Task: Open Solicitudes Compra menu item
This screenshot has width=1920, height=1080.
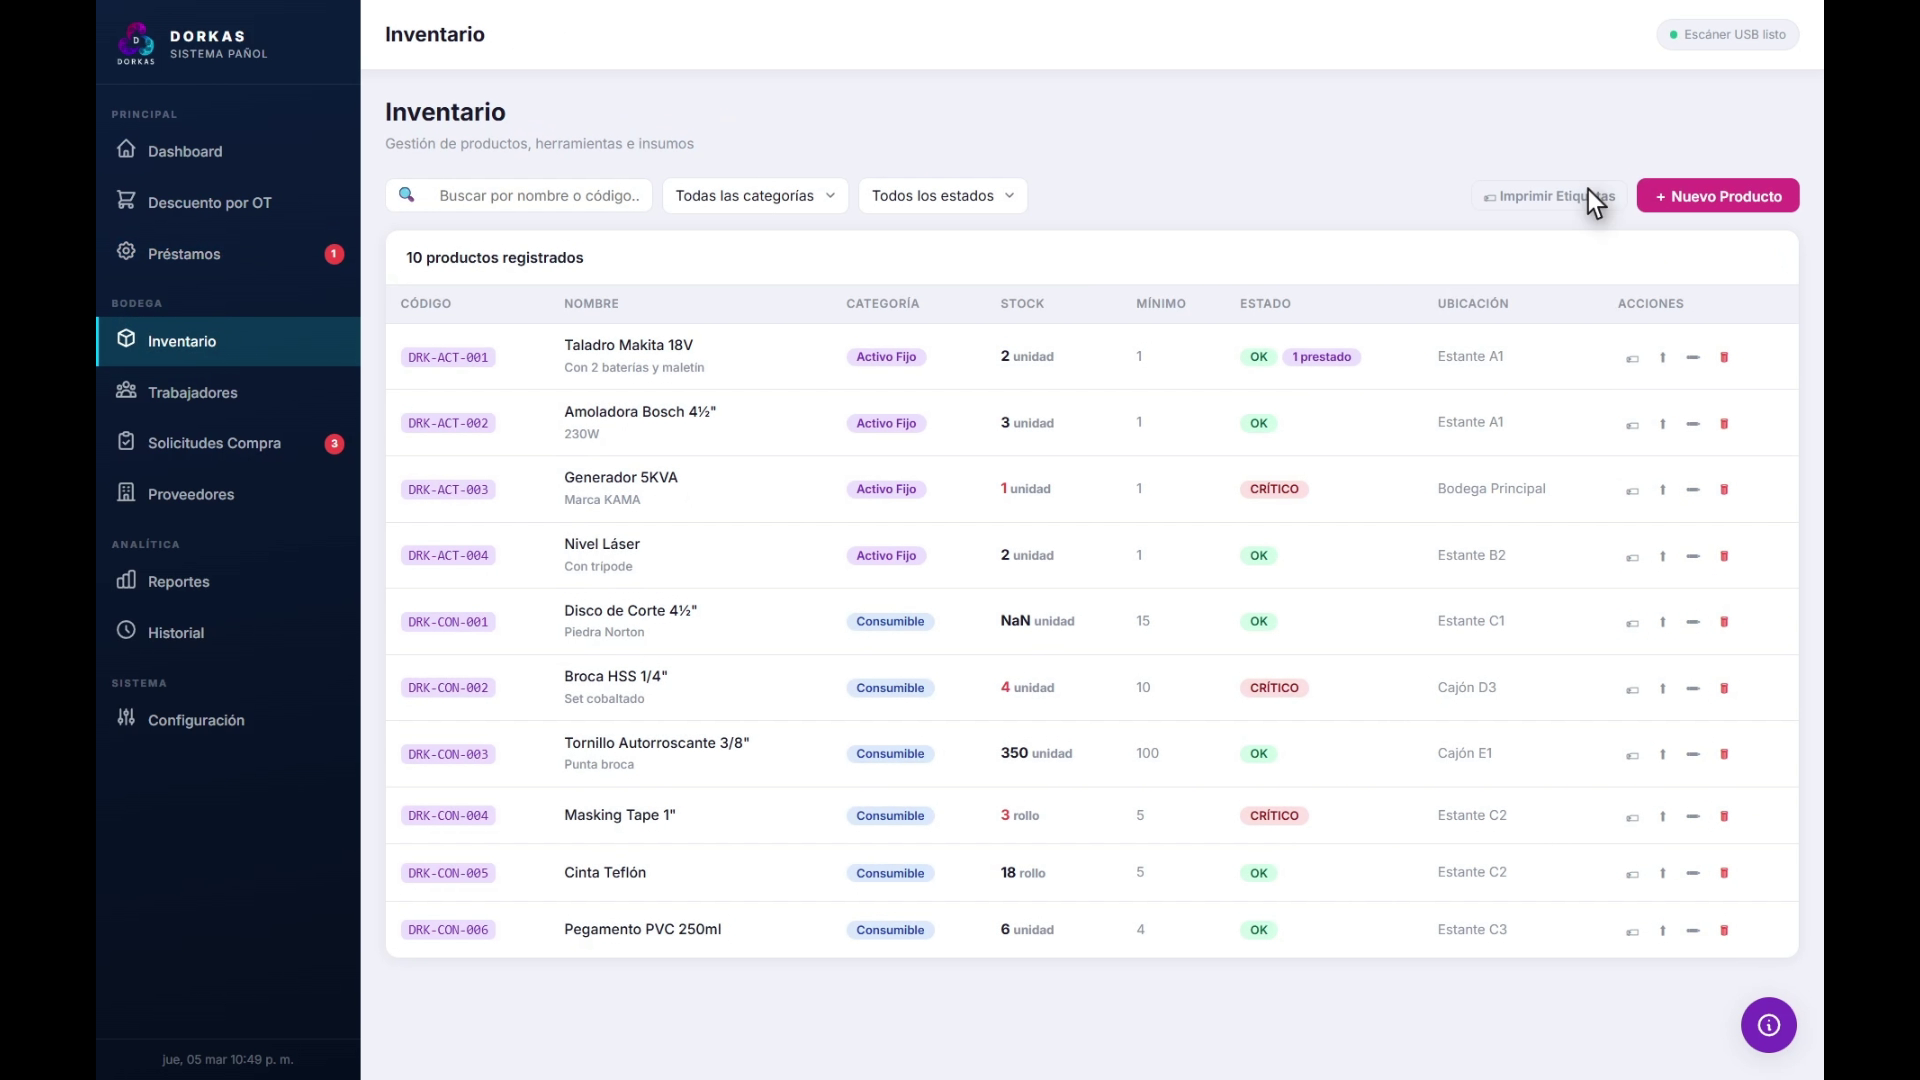Action: [214, 443]
